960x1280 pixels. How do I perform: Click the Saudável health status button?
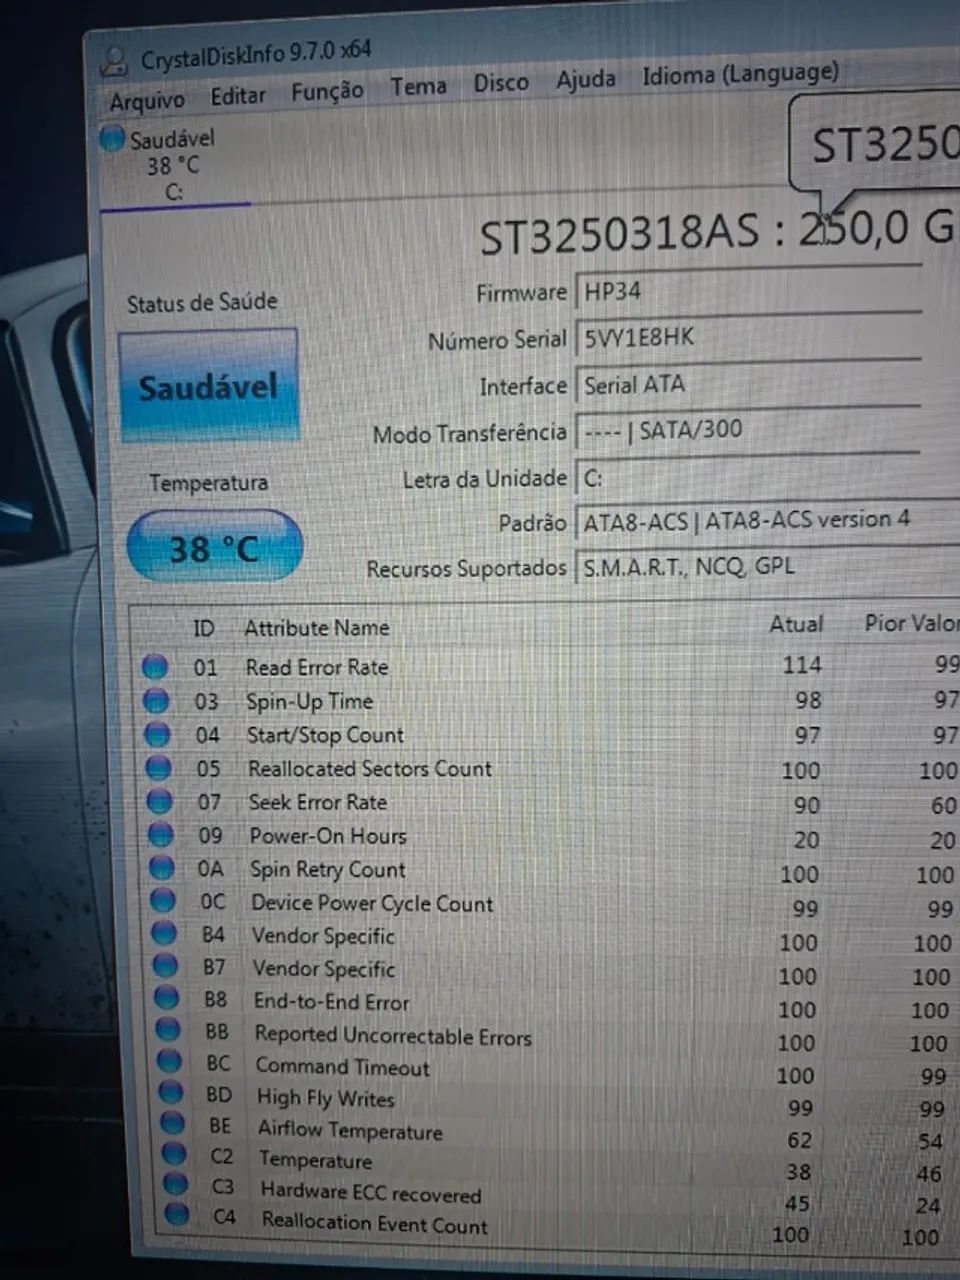coord(209,386)
